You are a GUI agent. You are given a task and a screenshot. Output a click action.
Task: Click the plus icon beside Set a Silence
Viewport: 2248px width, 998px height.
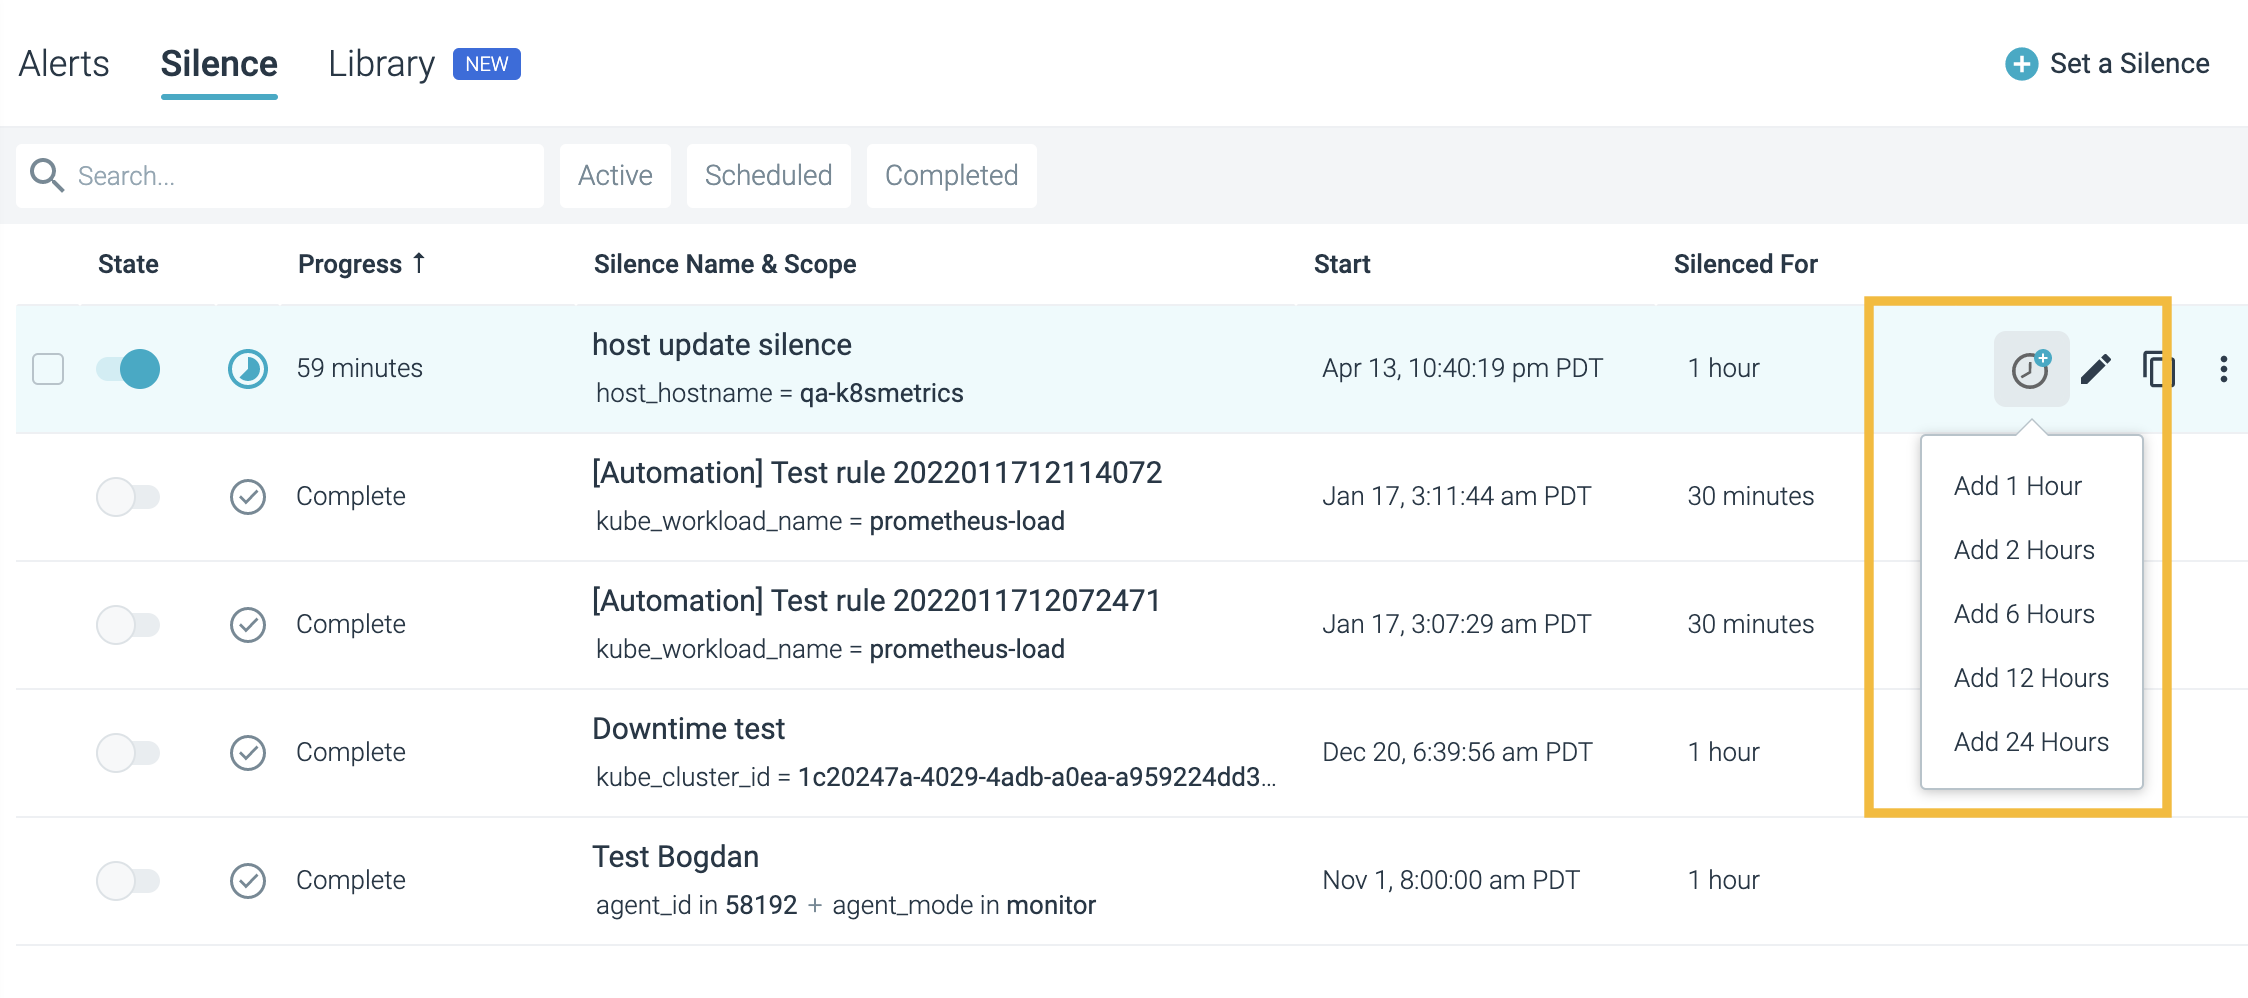[2021, 64]
